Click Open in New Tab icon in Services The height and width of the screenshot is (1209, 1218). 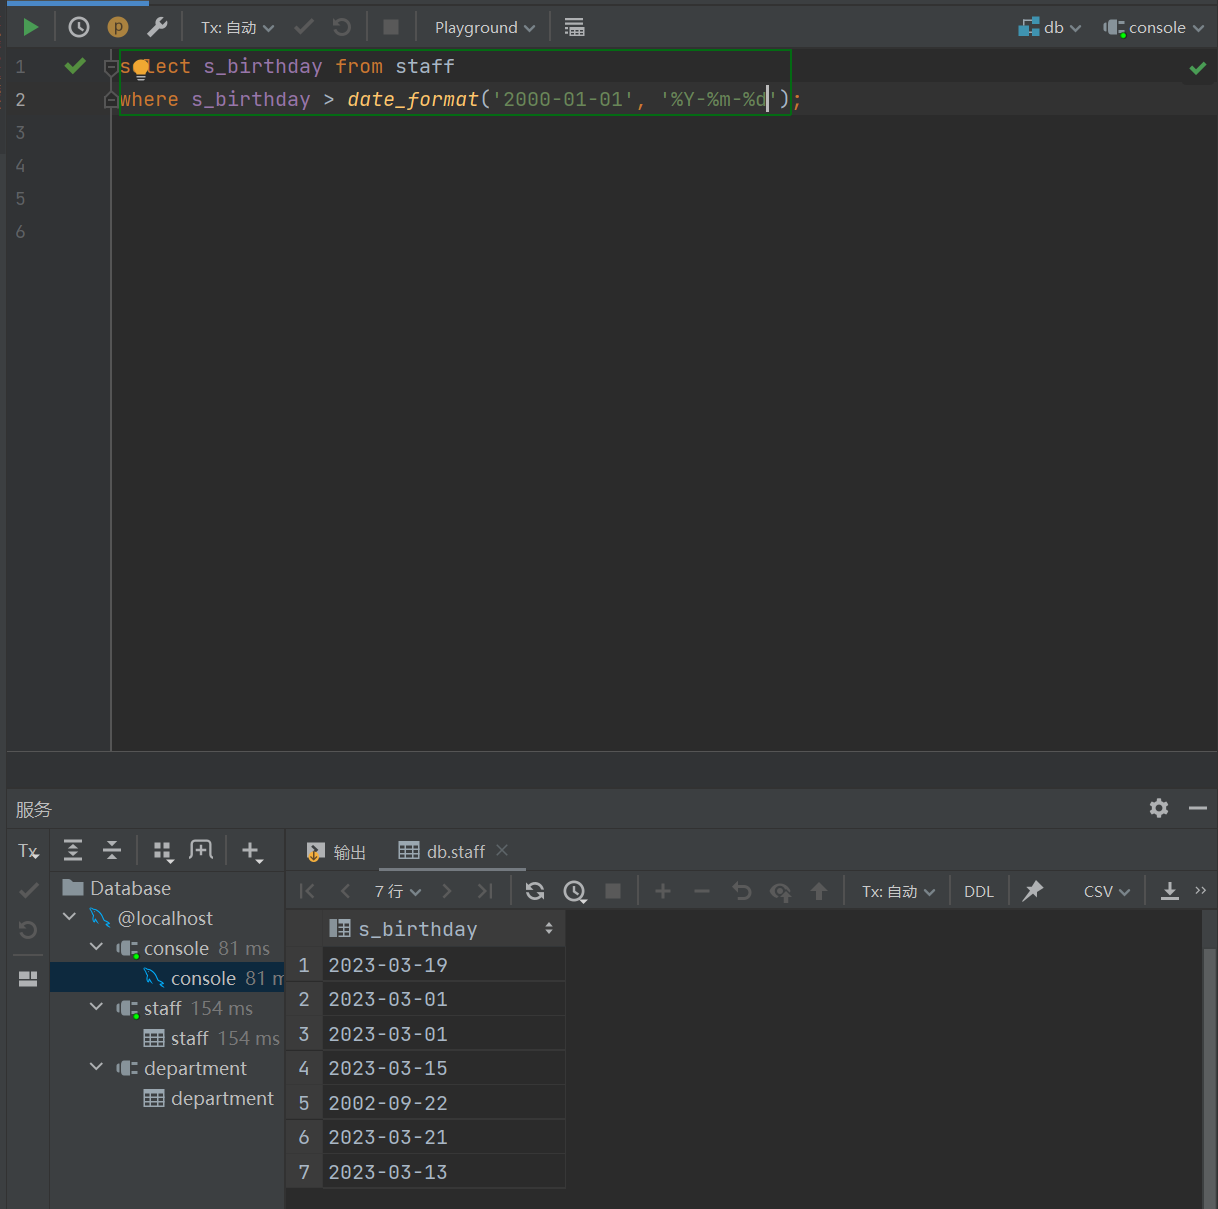tap(201, 851)
